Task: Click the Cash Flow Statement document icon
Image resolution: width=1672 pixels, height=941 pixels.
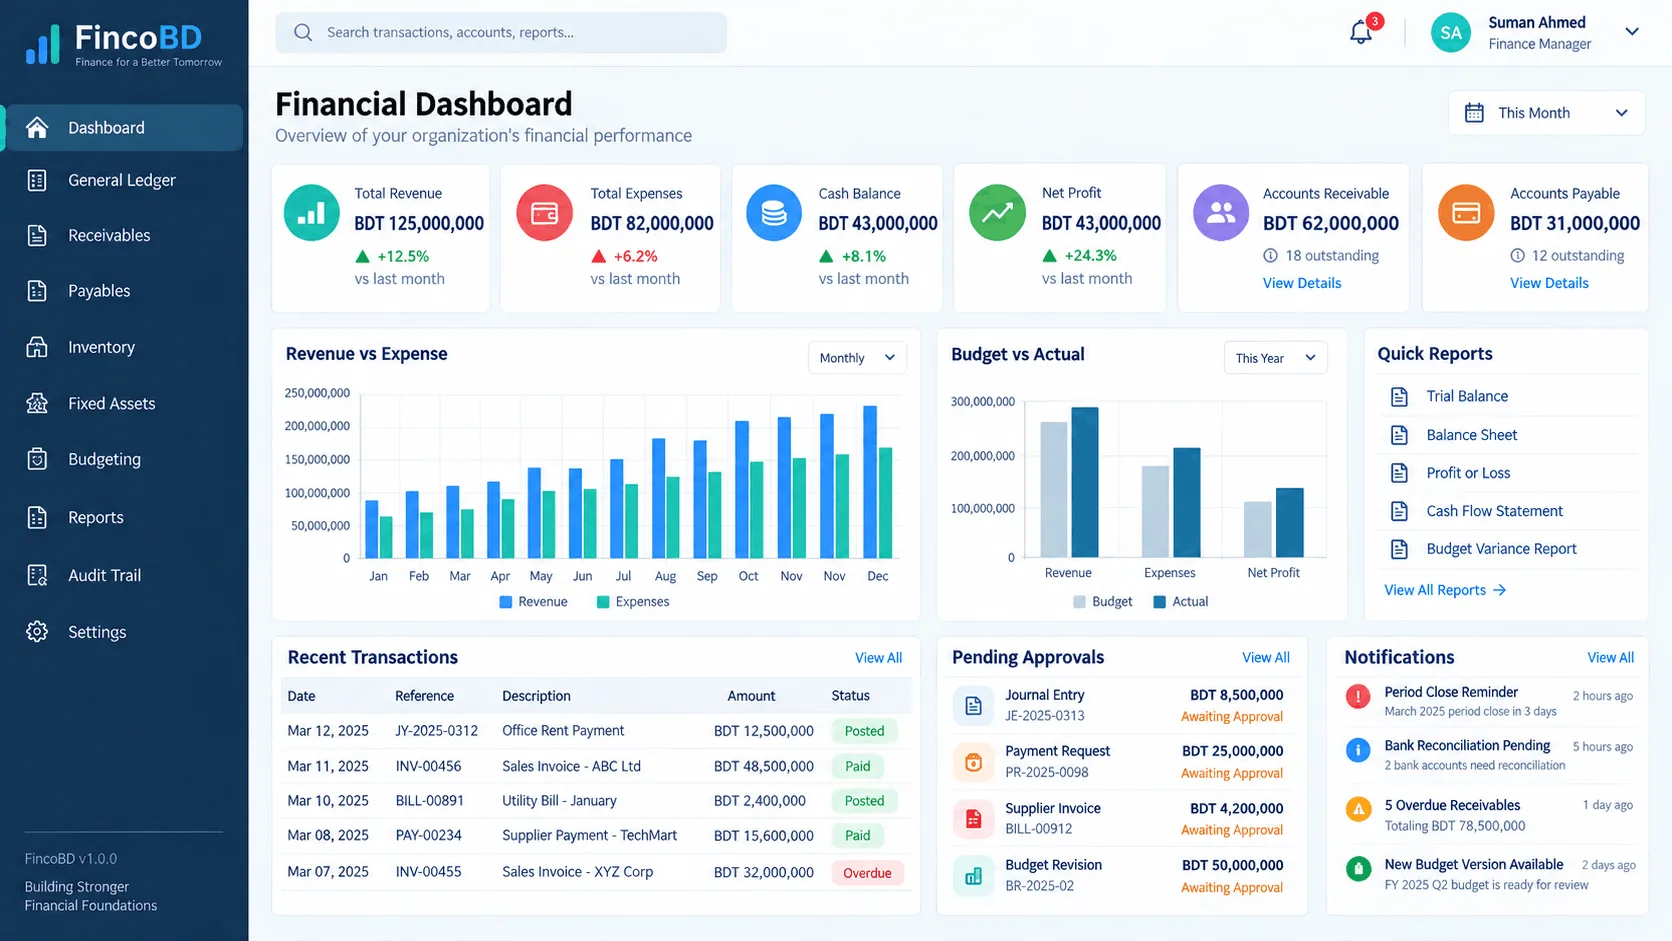Action: click(x=1399, y=511)
